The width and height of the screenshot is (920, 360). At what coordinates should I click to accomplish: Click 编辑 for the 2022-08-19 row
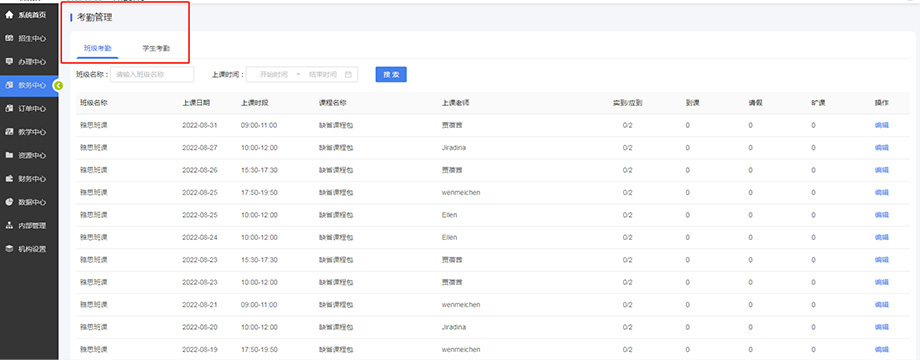[x=881, y=349]
